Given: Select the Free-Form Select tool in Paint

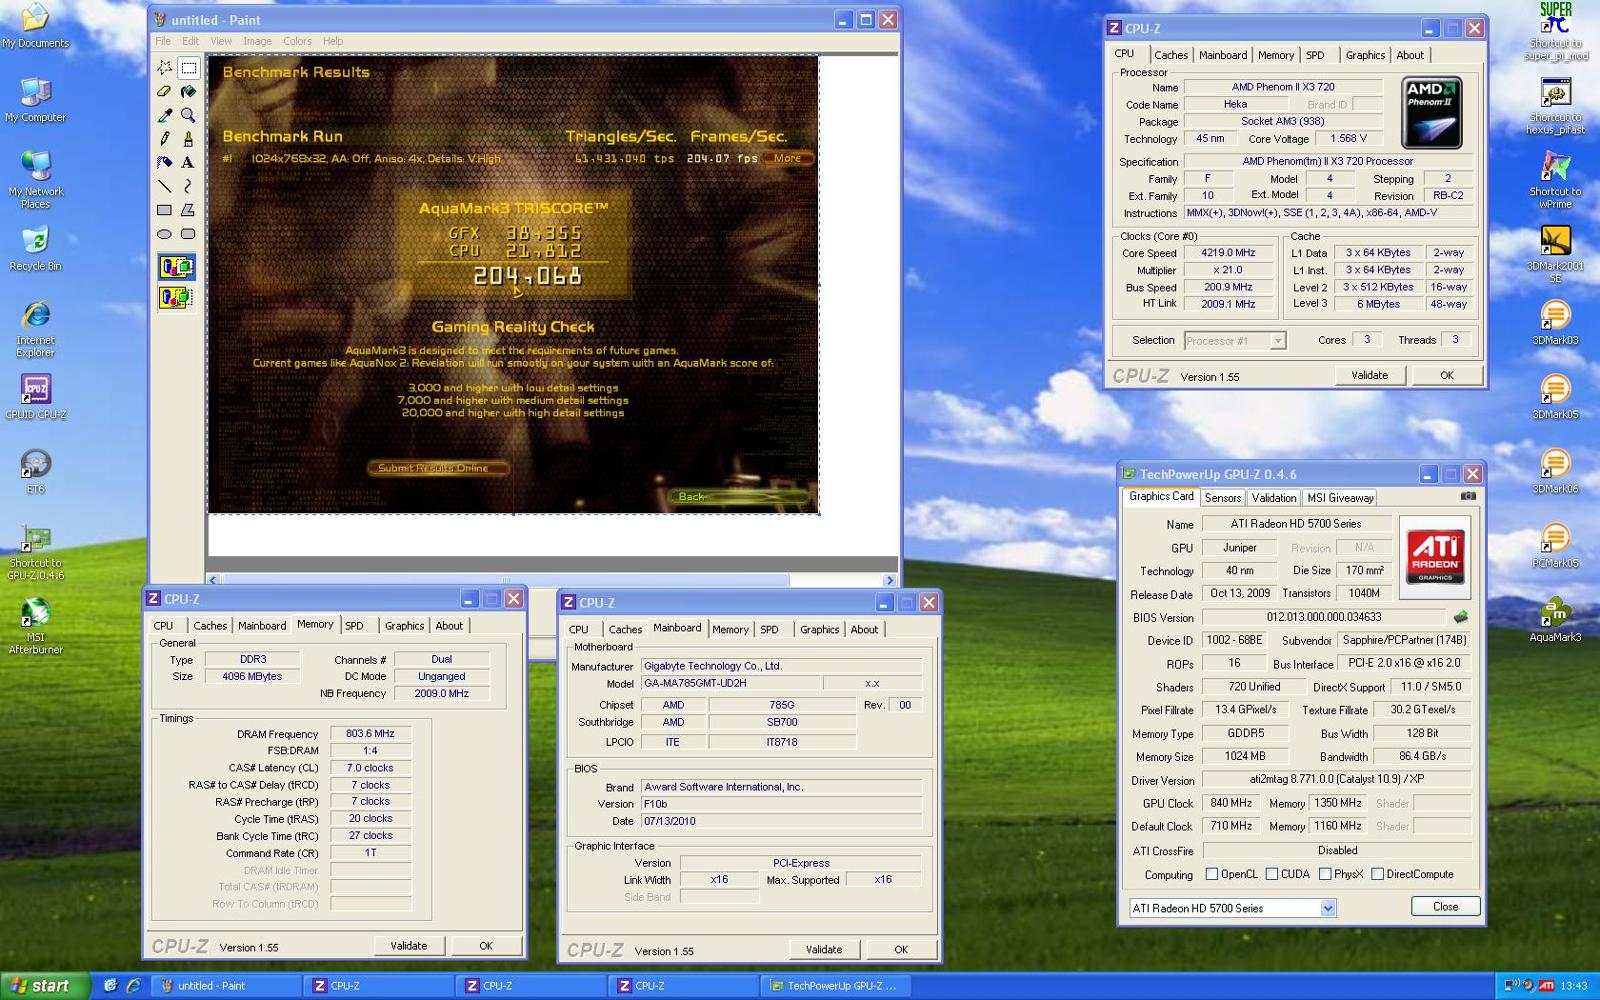Looking at the screenshot, I should tap(165, 68).
